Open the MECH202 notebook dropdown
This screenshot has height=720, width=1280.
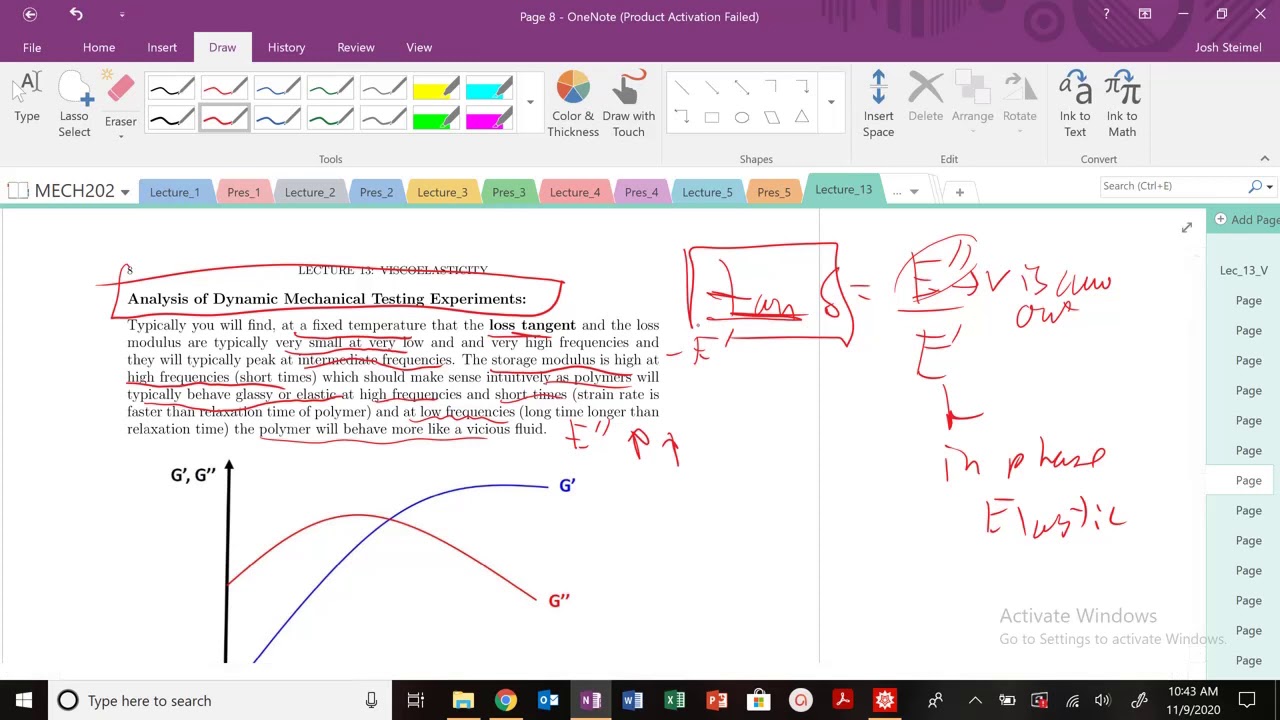[124, 191]
